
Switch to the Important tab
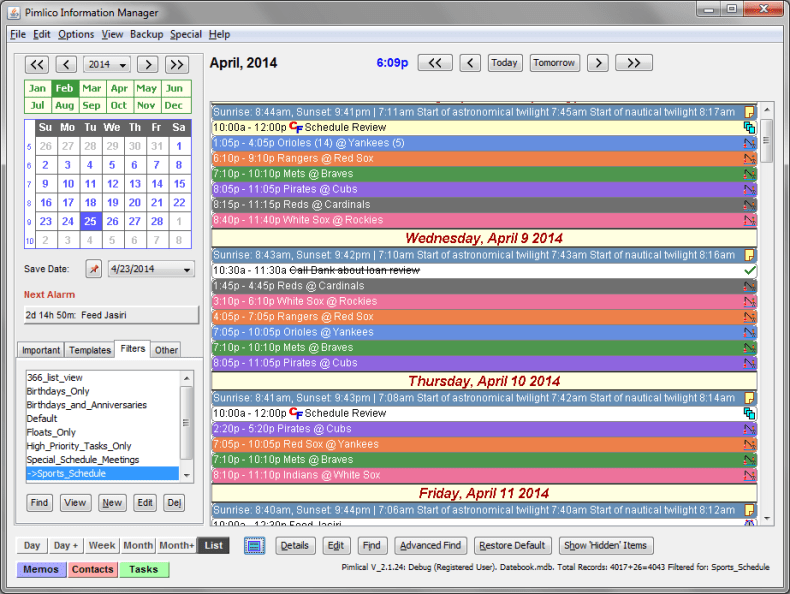(x=41, y=350)
